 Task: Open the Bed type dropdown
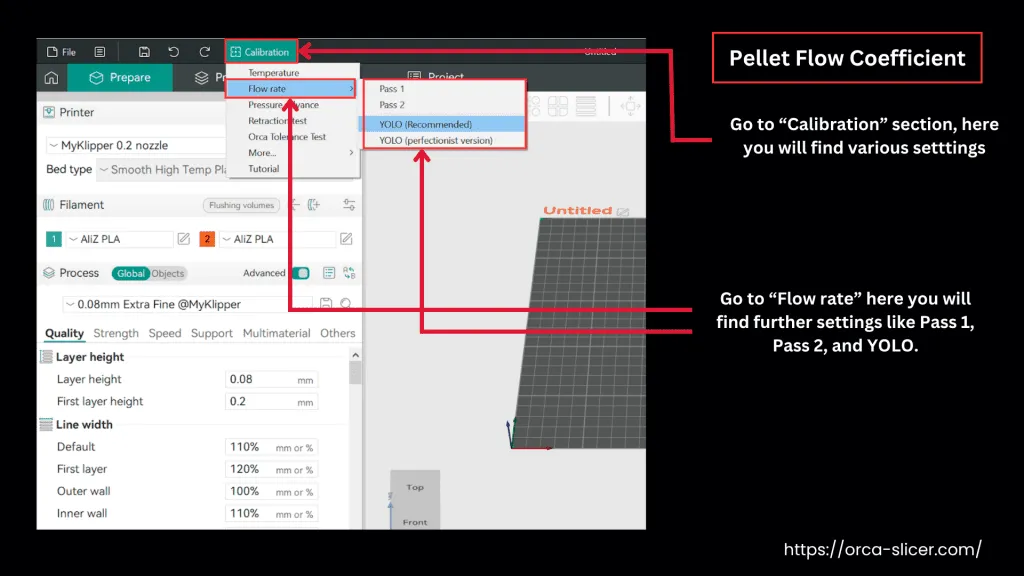162,170
